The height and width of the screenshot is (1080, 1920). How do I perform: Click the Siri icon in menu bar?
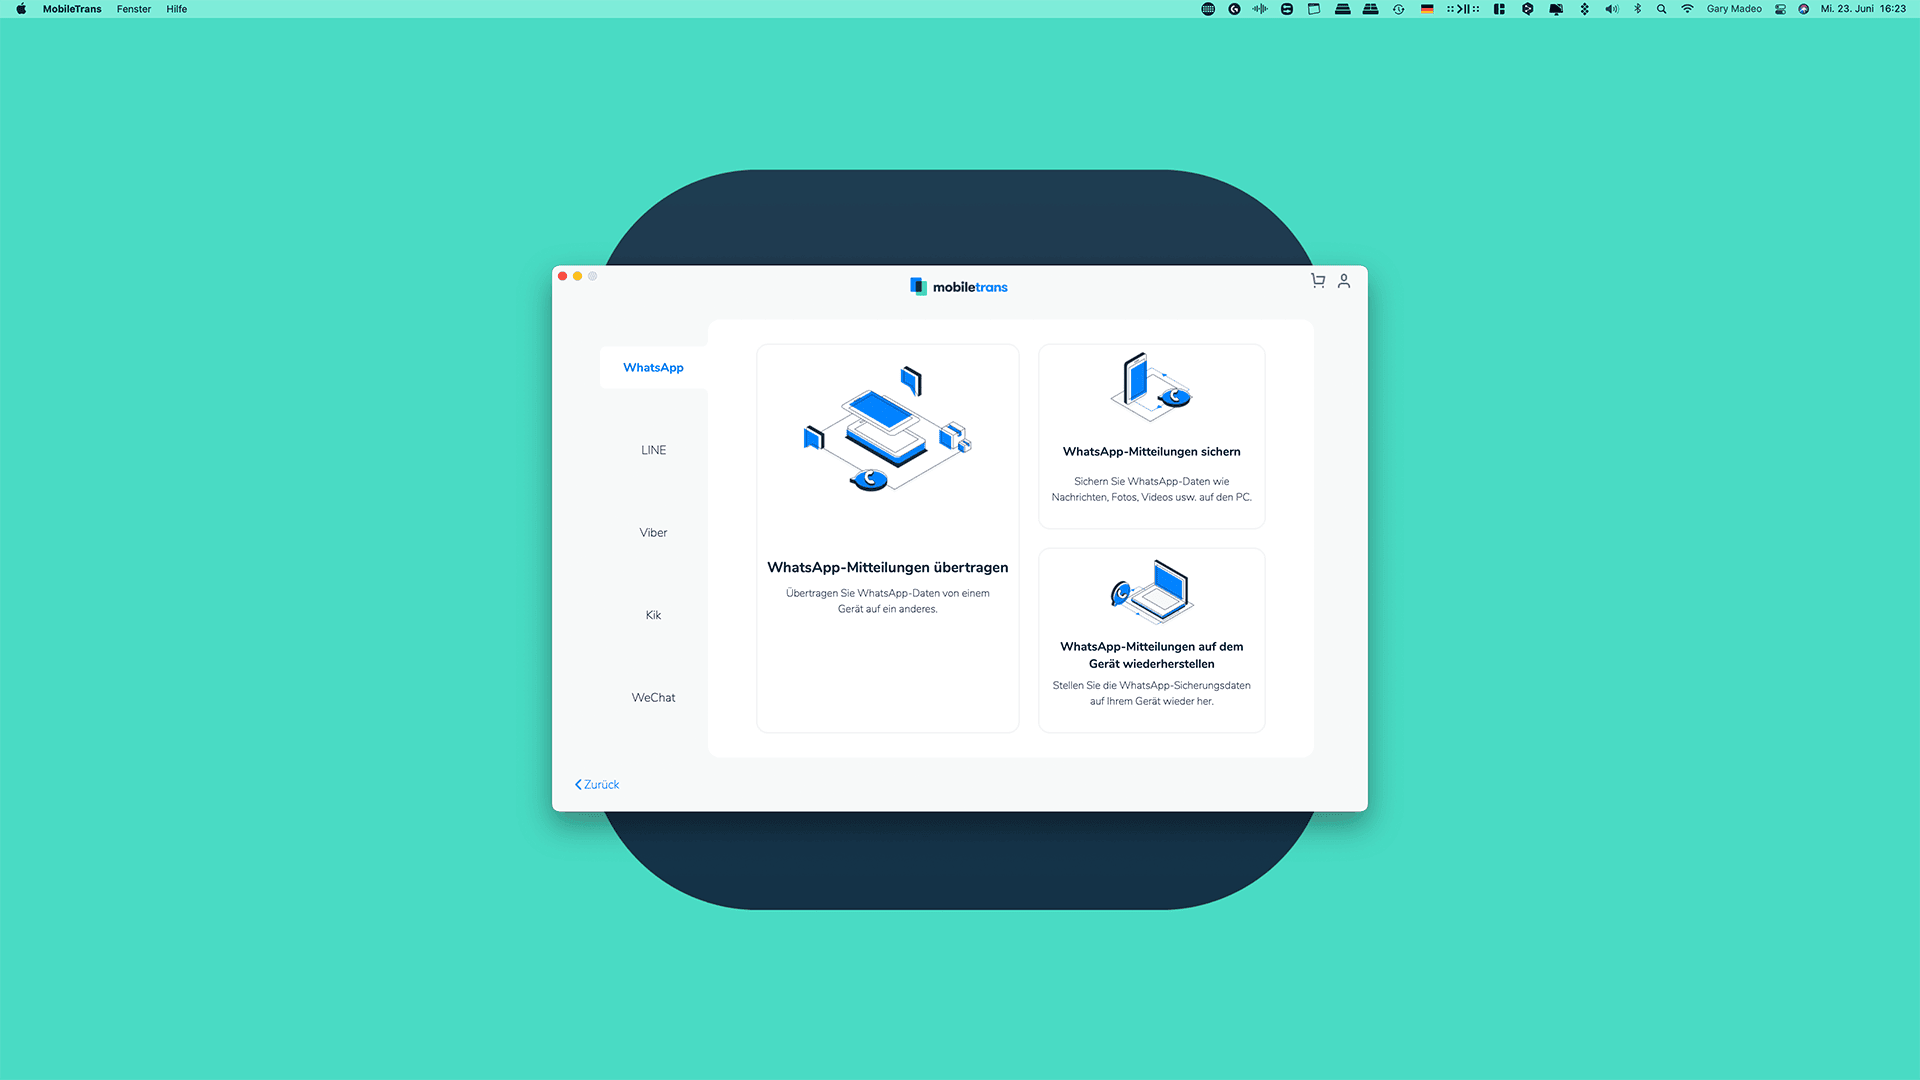pos(1804,9)
